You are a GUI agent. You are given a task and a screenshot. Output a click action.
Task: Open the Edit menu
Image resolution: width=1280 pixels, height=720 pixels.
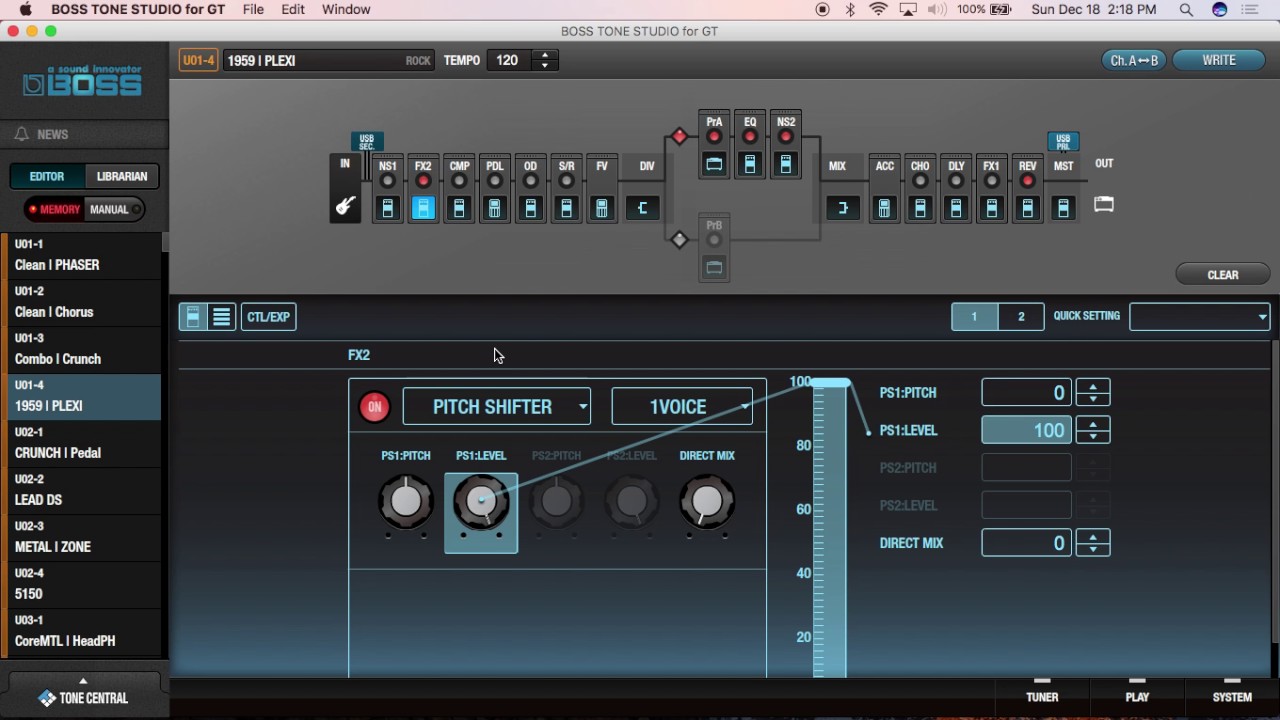pos(293,9)
